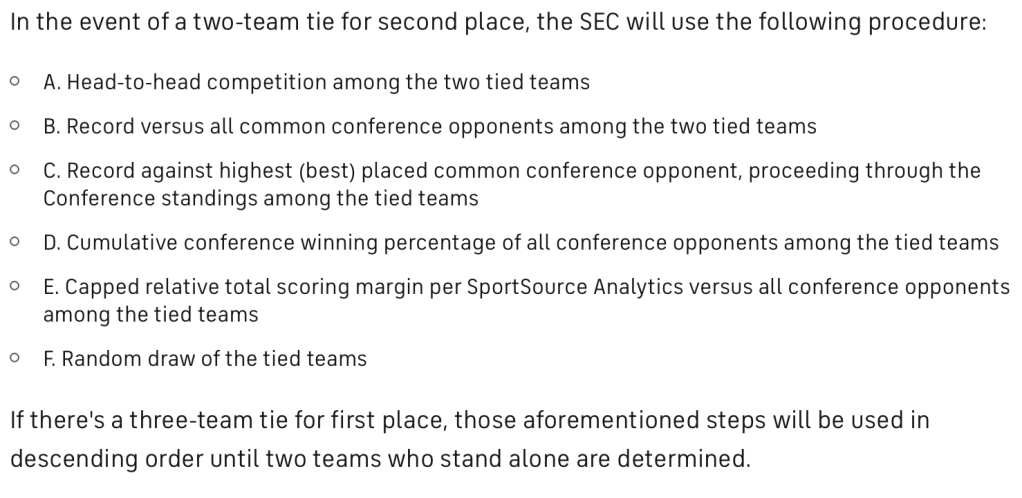This screenshot has width=1022, height=498.
Task: Click "among the tied teams" under item E
Action: [x=150, y=315]
